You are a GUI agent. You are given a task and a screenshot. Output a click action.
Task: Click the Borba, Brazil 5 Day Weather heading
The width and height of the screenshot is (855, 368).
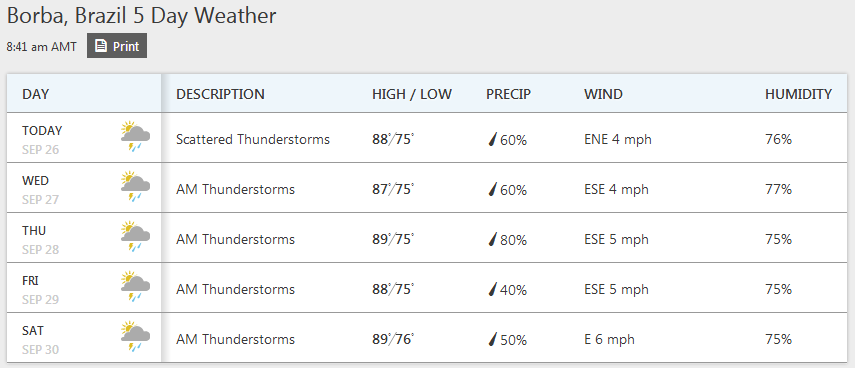click(x=142, y=15)
